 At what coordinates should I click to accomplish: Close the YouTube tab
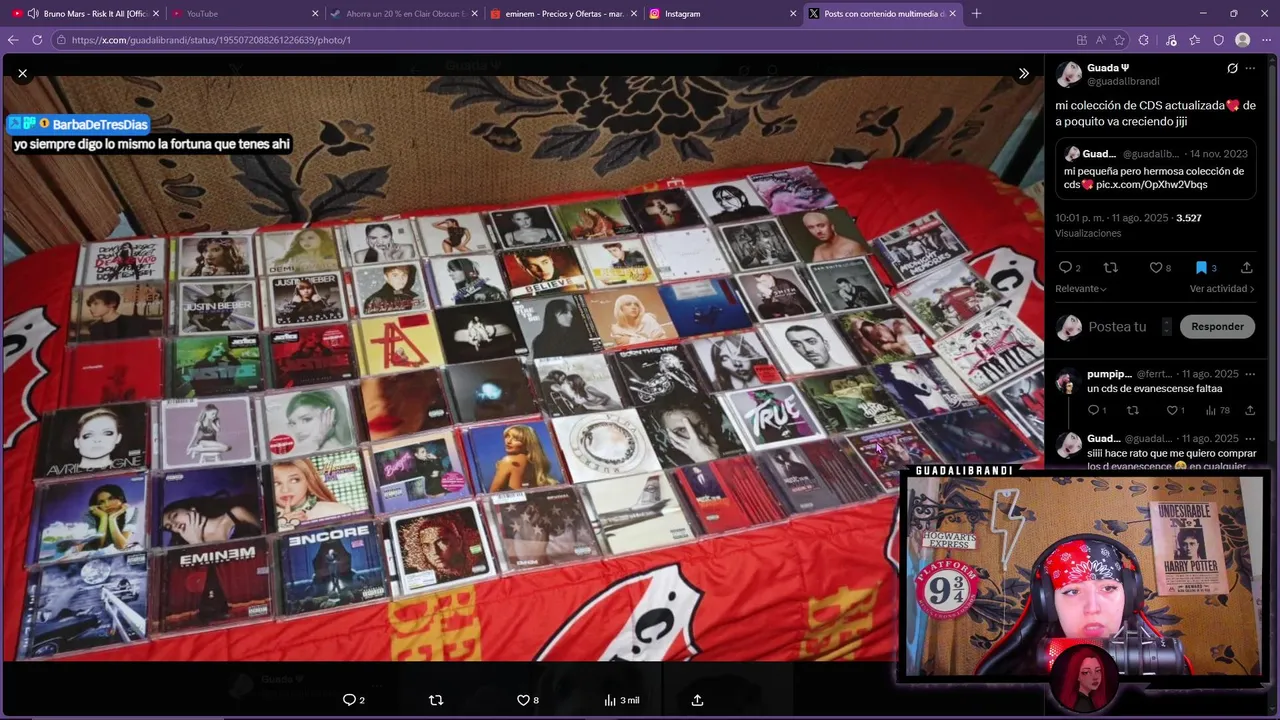click(x=315, y=13)
